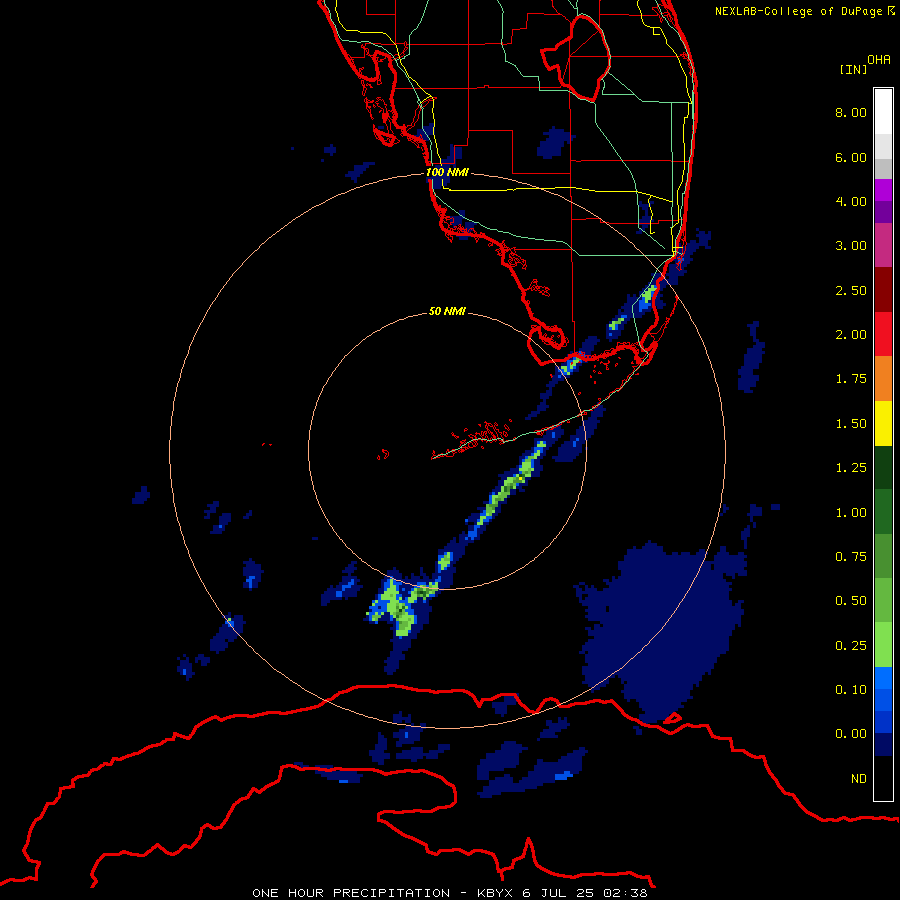Click the NEXLAB-College of DuPage credit text

pyautogui.click(x=799, y=11)
